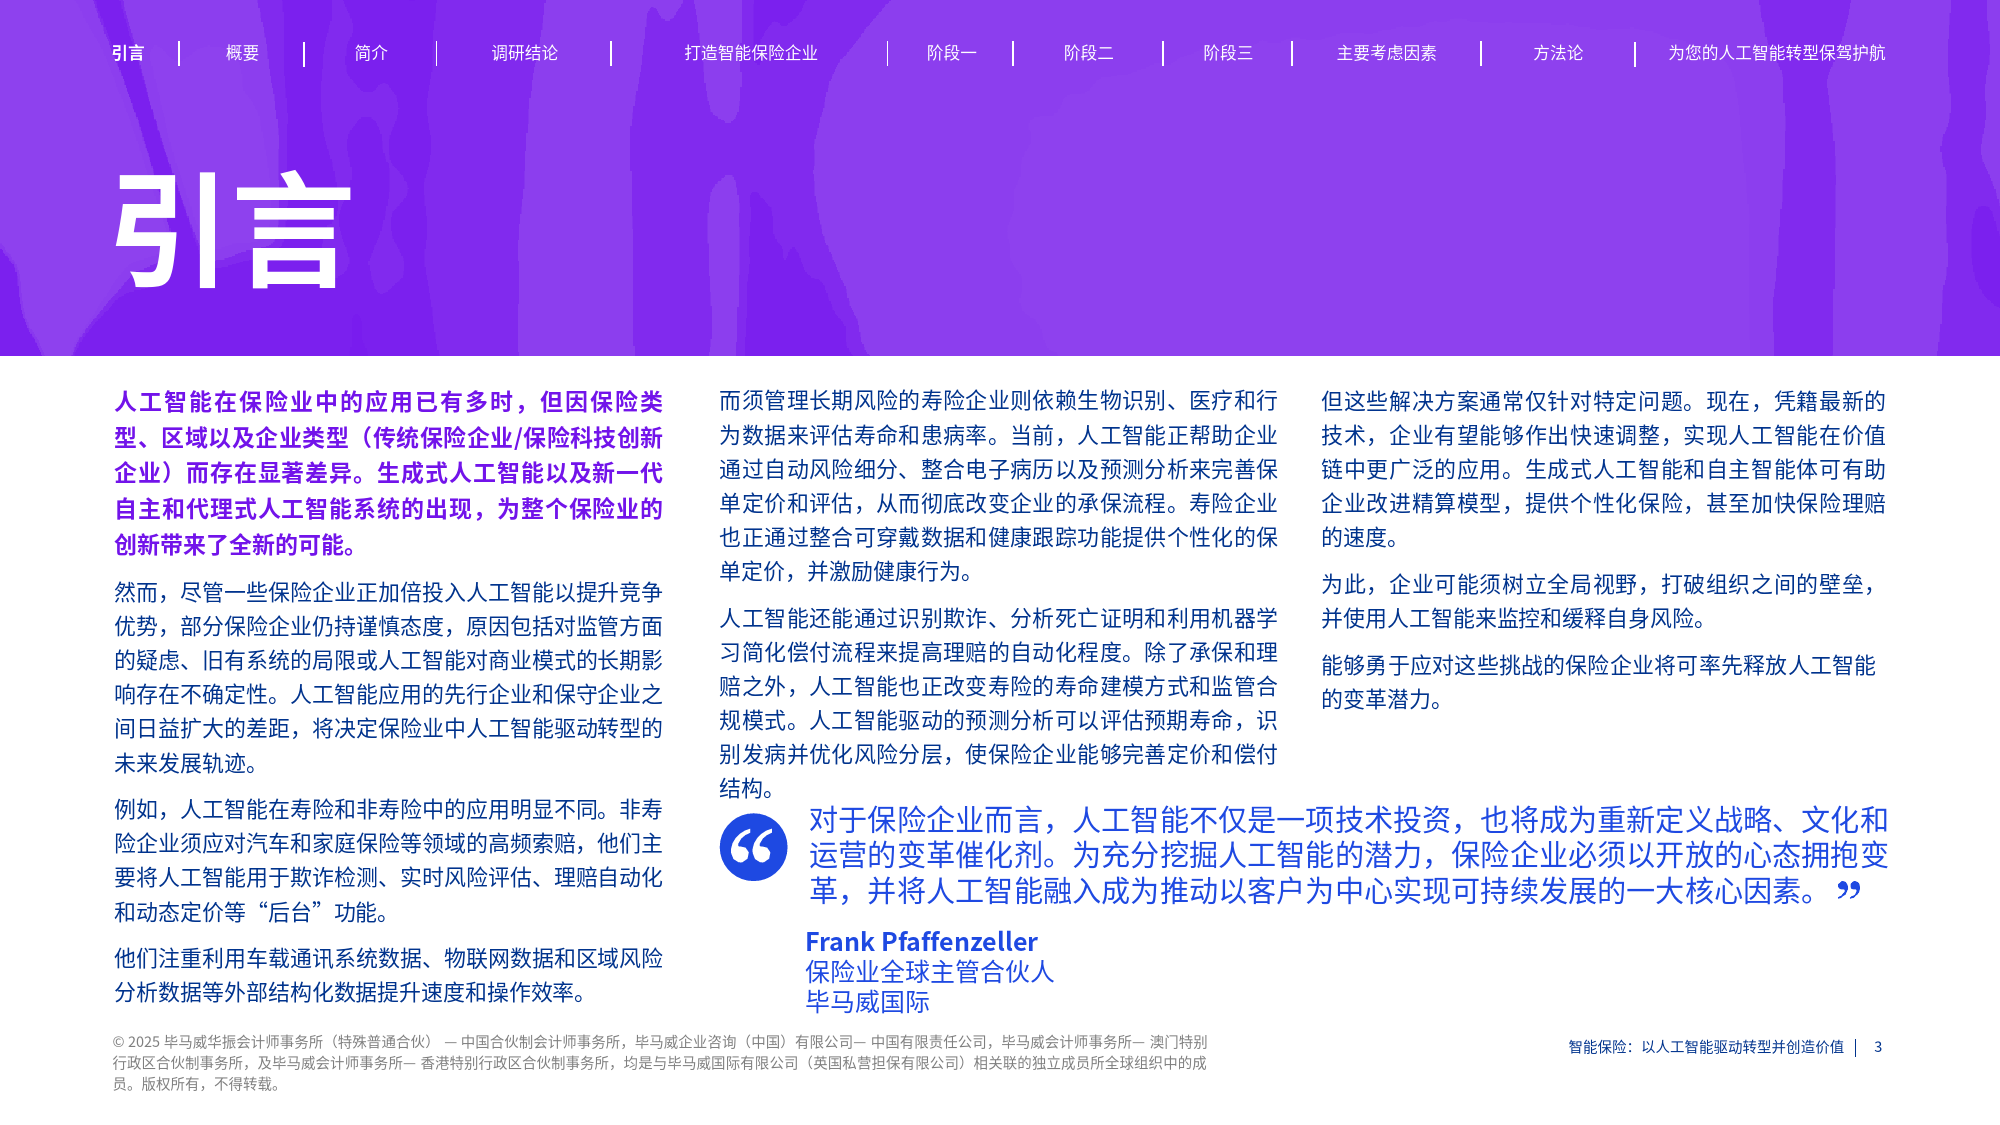This screenshot has width=2000, height=1125.
Task: Open the 主要考虑因素 section tab
Action: coord(1386,53)
